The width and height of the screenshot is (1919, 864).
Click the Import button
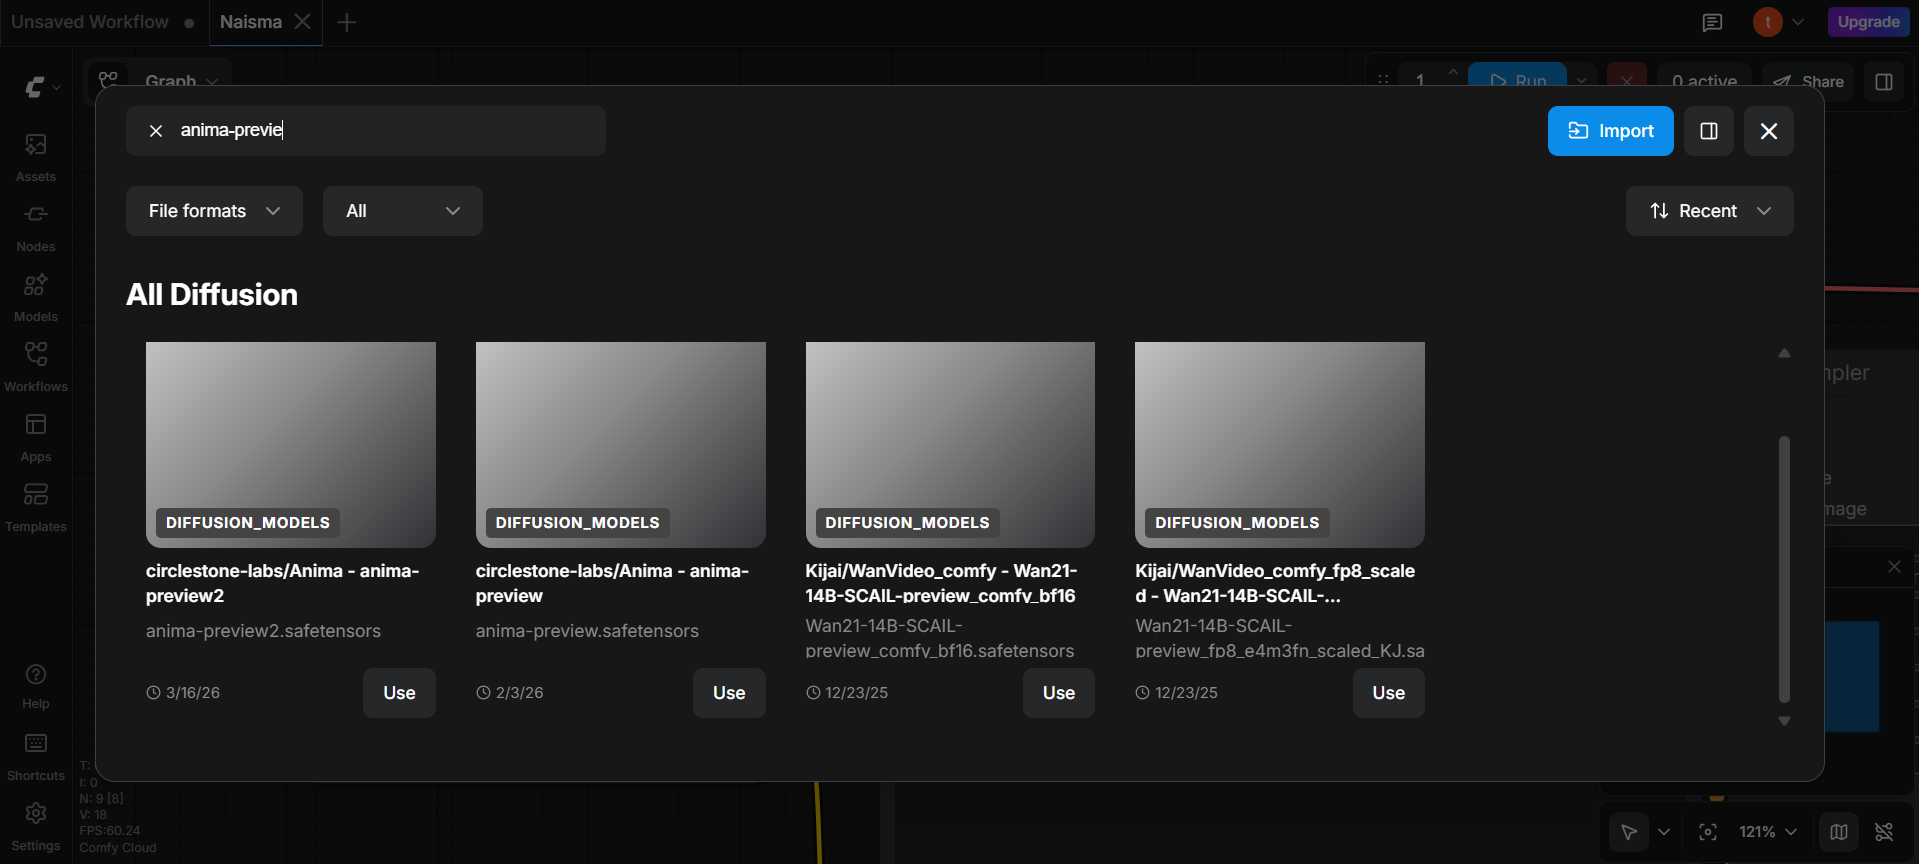[1611, 131]
